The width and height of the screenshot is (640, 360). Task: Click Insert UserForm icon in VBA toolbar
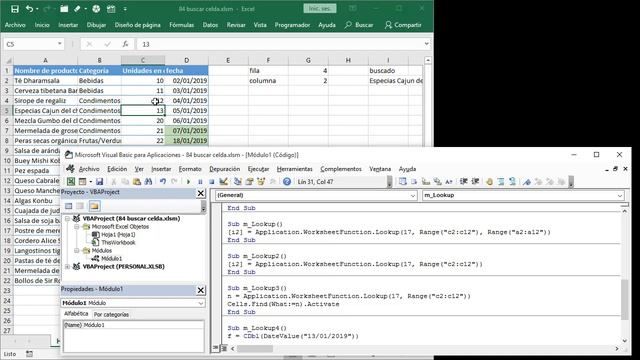pyautogui.click(x=82, y=182)
